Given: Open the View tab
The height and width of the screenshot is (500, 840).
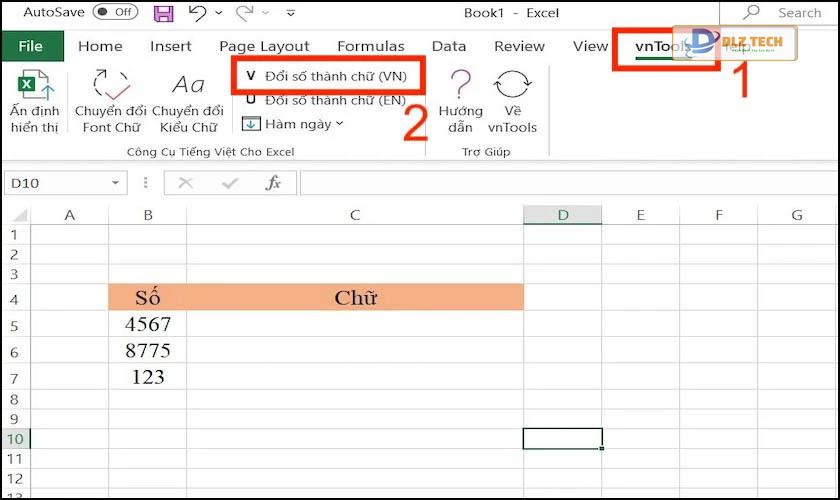Looking at the screenshot, I should tap(590, 46).
